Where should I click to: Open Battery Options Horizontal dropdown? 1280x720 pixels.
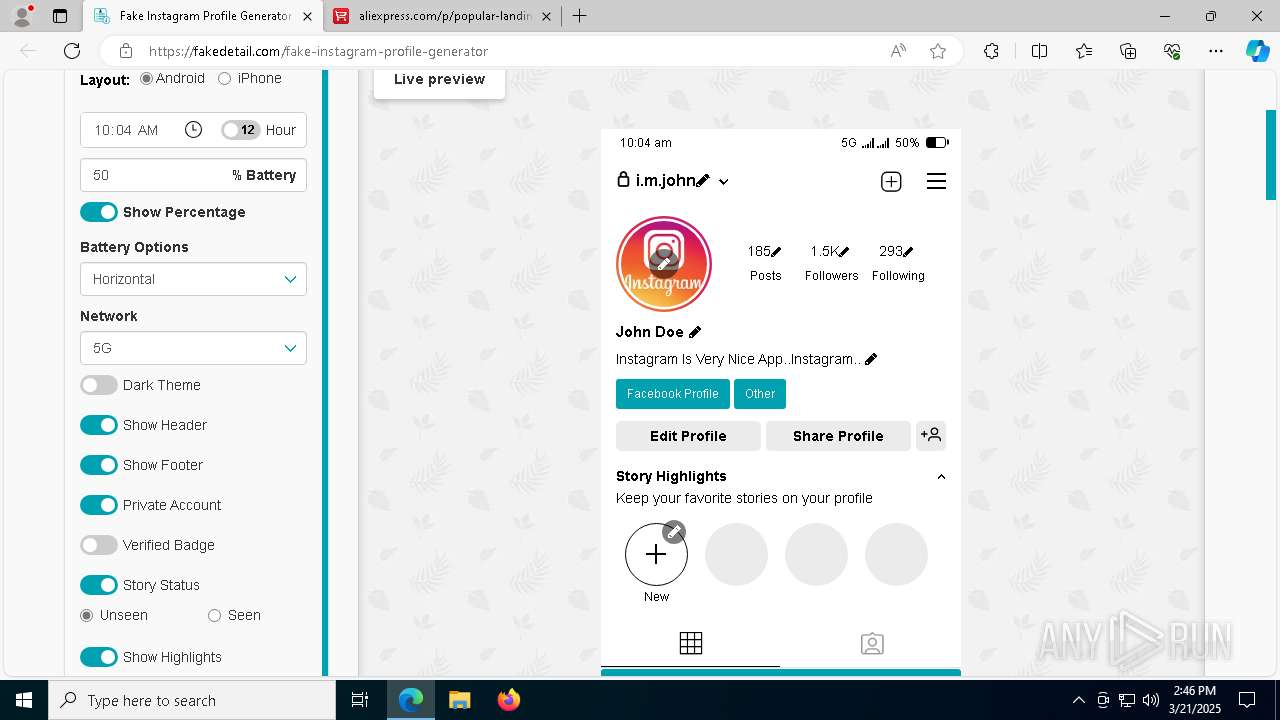[x=193, y=279]
